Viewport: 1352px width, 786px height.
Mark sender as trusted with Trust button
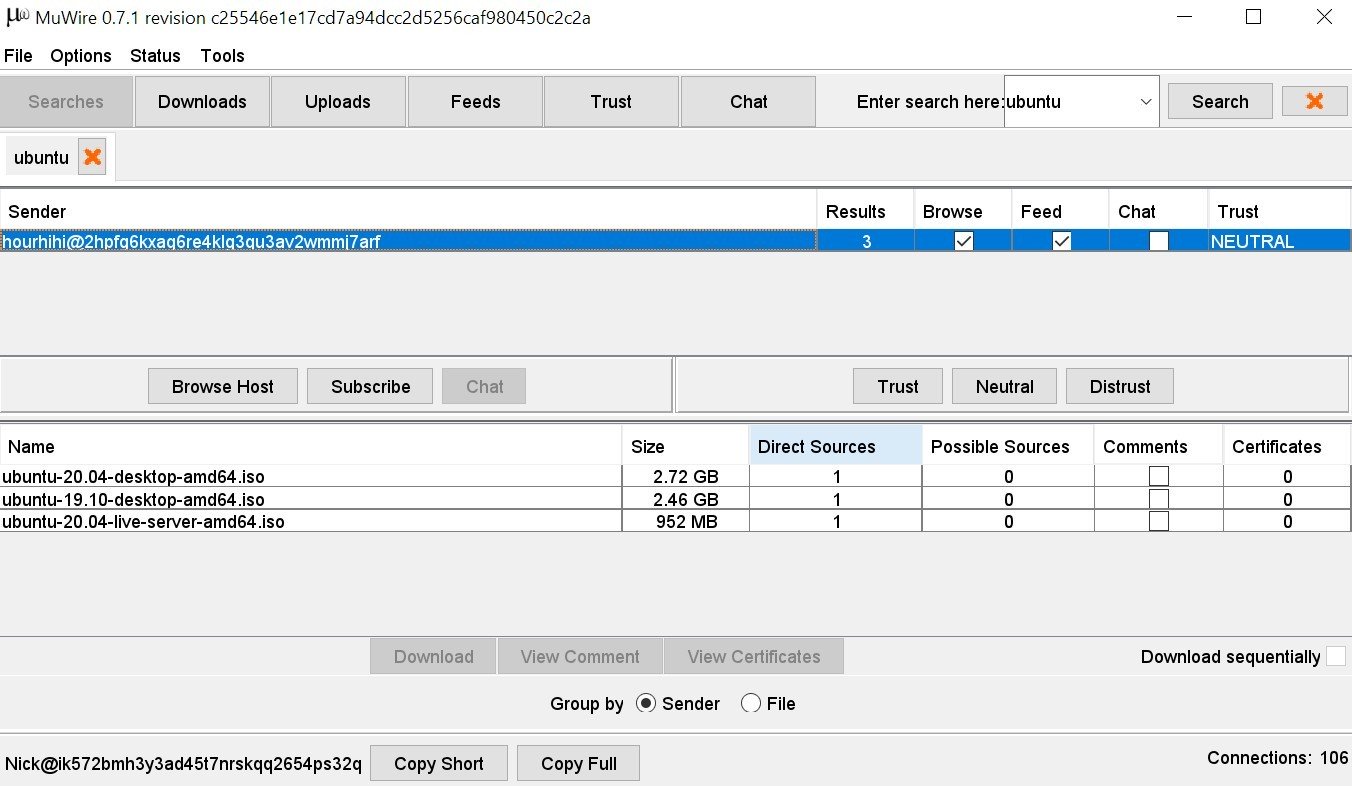tap(898, 386)
